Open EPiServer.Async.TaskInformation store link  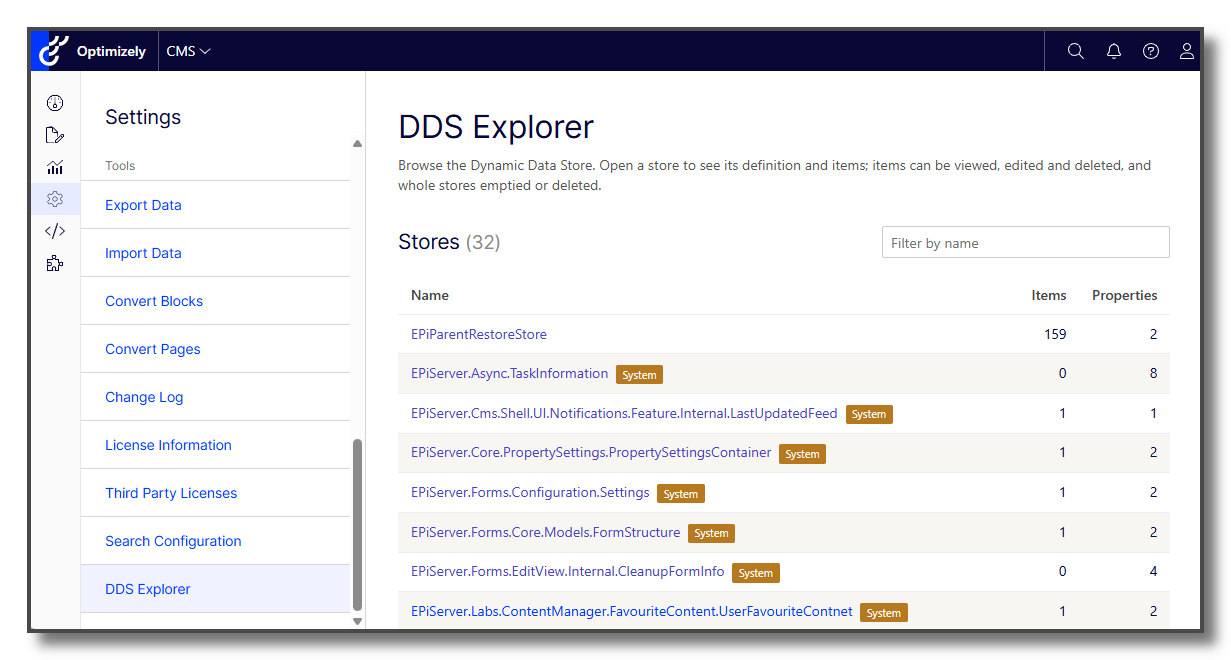click(x=509, y=373)
